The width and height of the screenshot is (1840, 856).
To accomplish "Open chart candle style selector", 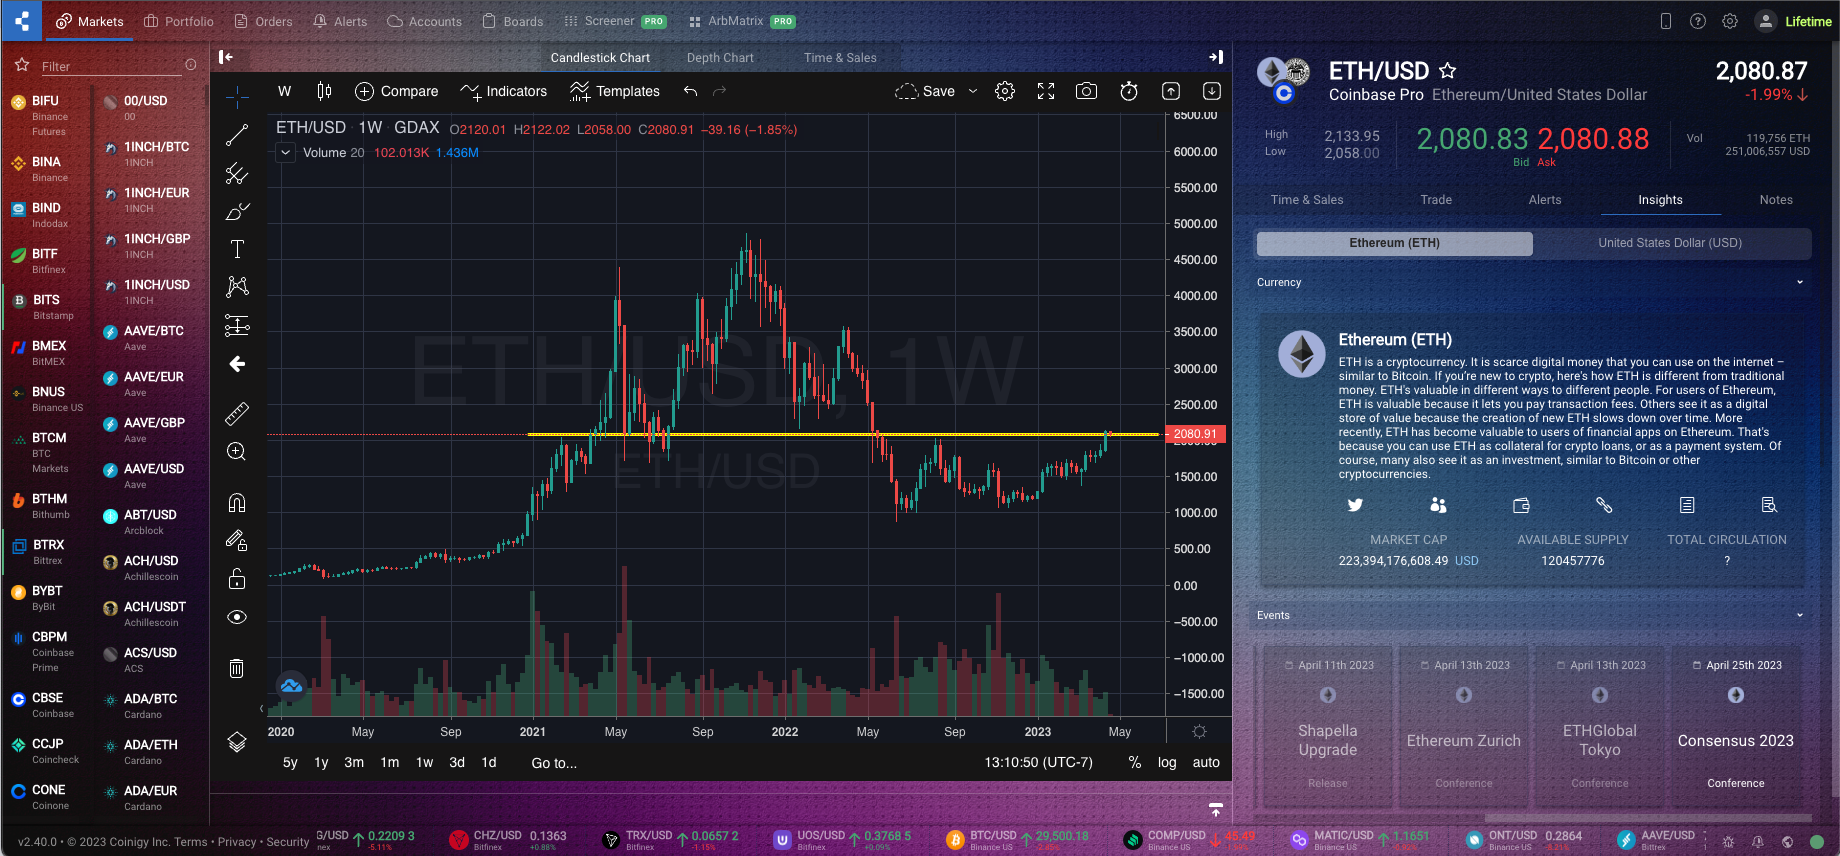I will click(324, 91).
